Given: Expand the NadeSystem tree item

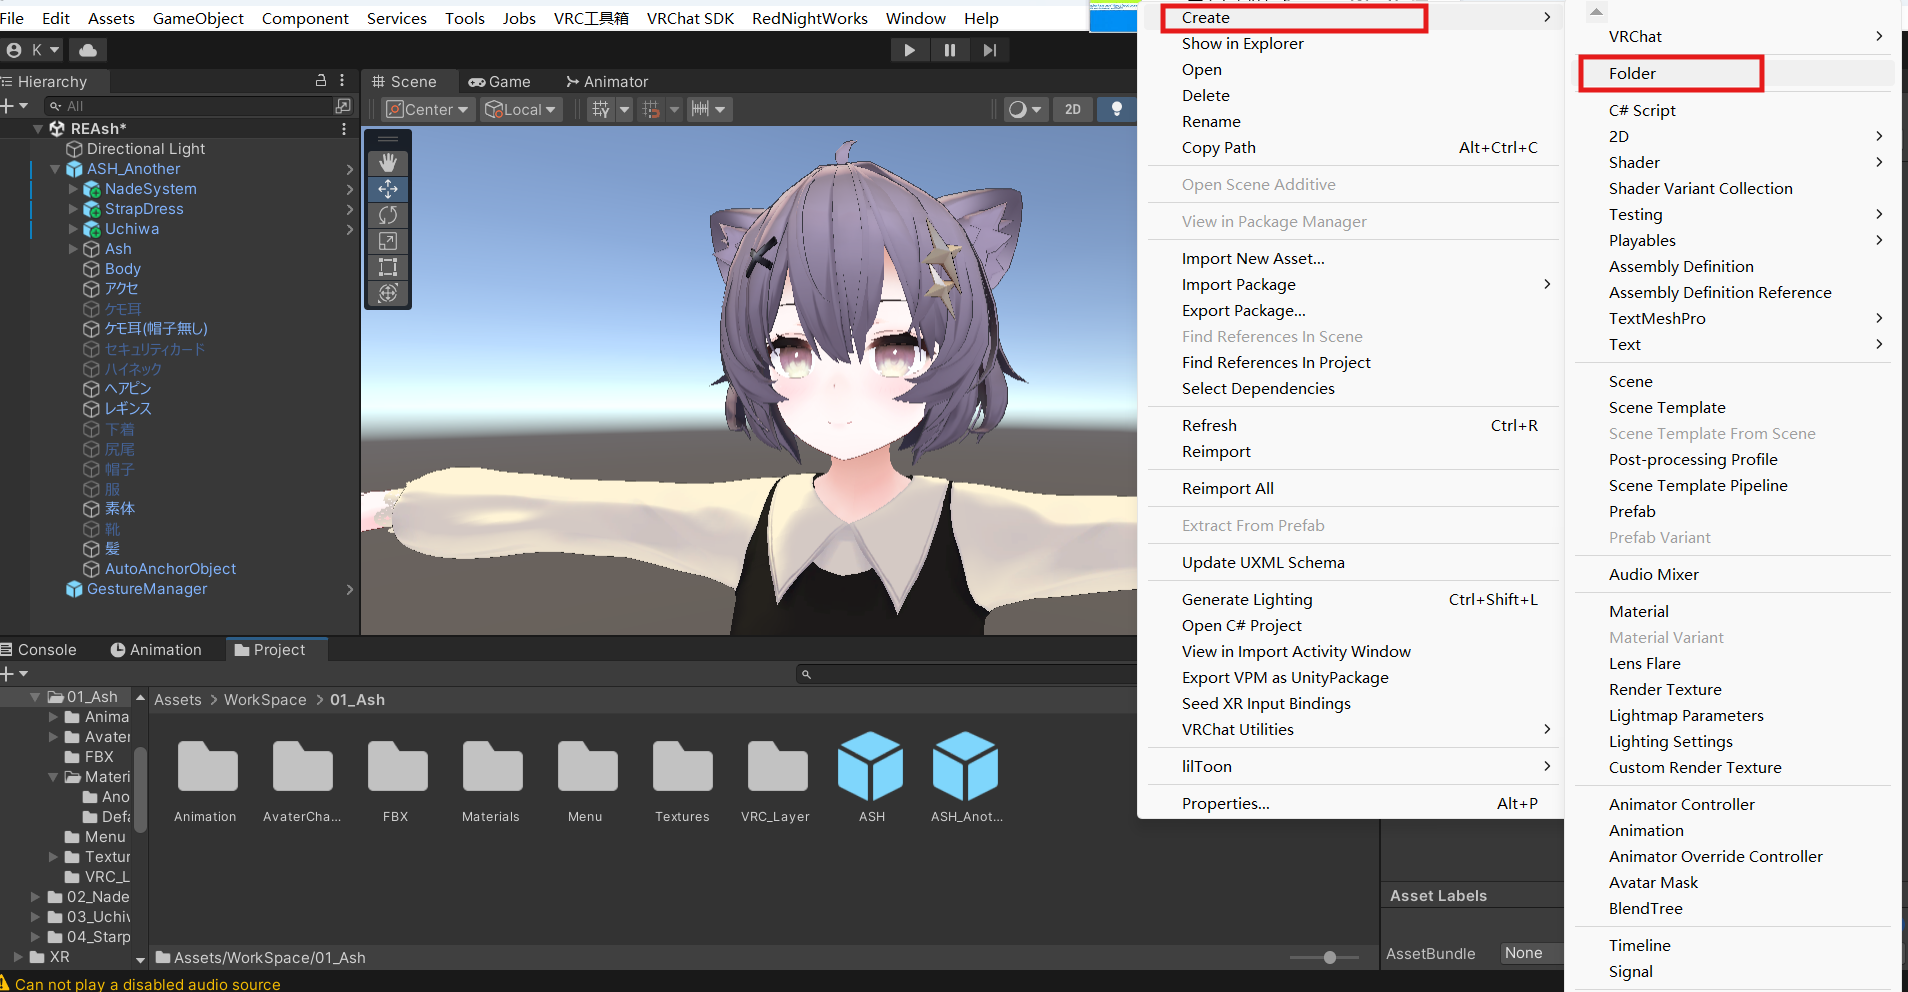Looking at the screenshot, I should tap(73, 189).
